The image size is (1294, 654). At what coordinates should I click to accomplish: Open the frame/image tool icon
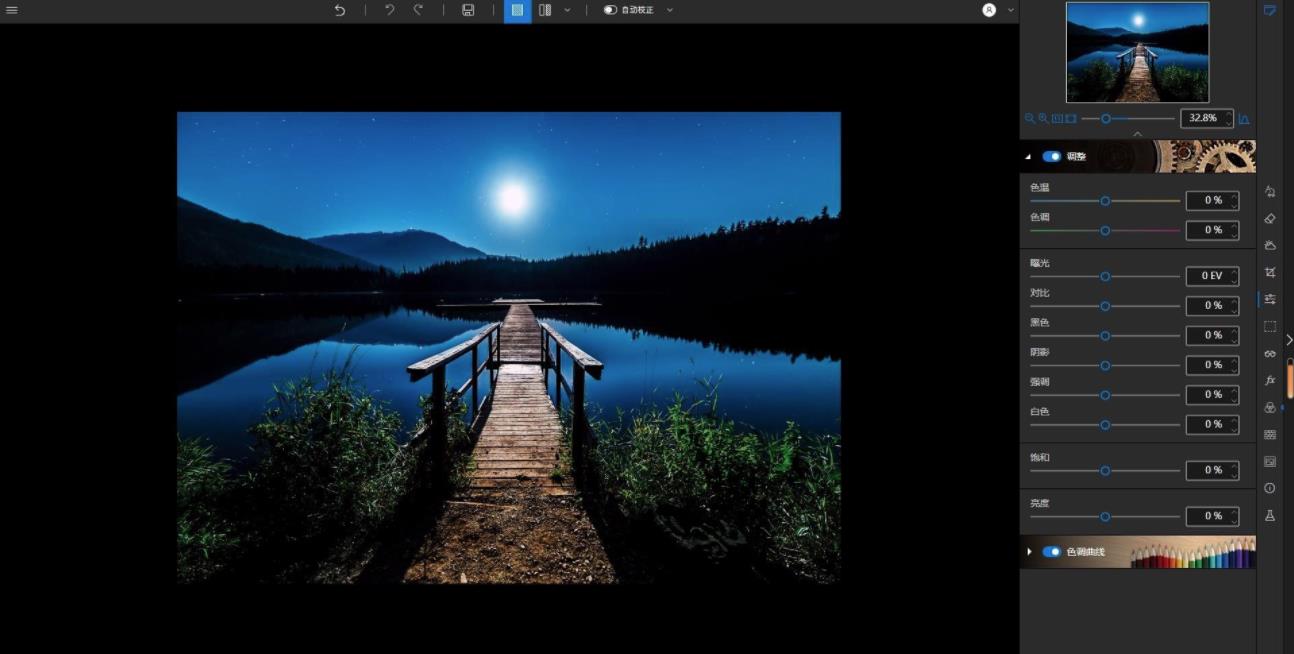click(1270, 462)
